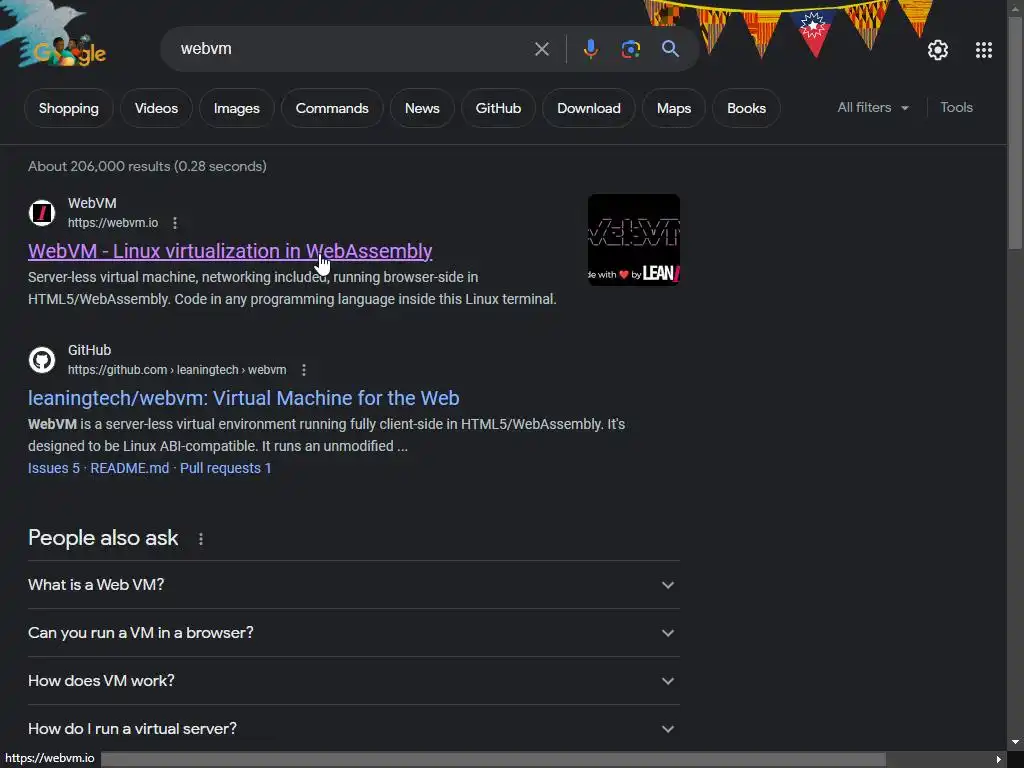The height and width of the screenshot is (768, 1024).
Task: Open the All filters dropdown
Action: [x=873, y=108]
